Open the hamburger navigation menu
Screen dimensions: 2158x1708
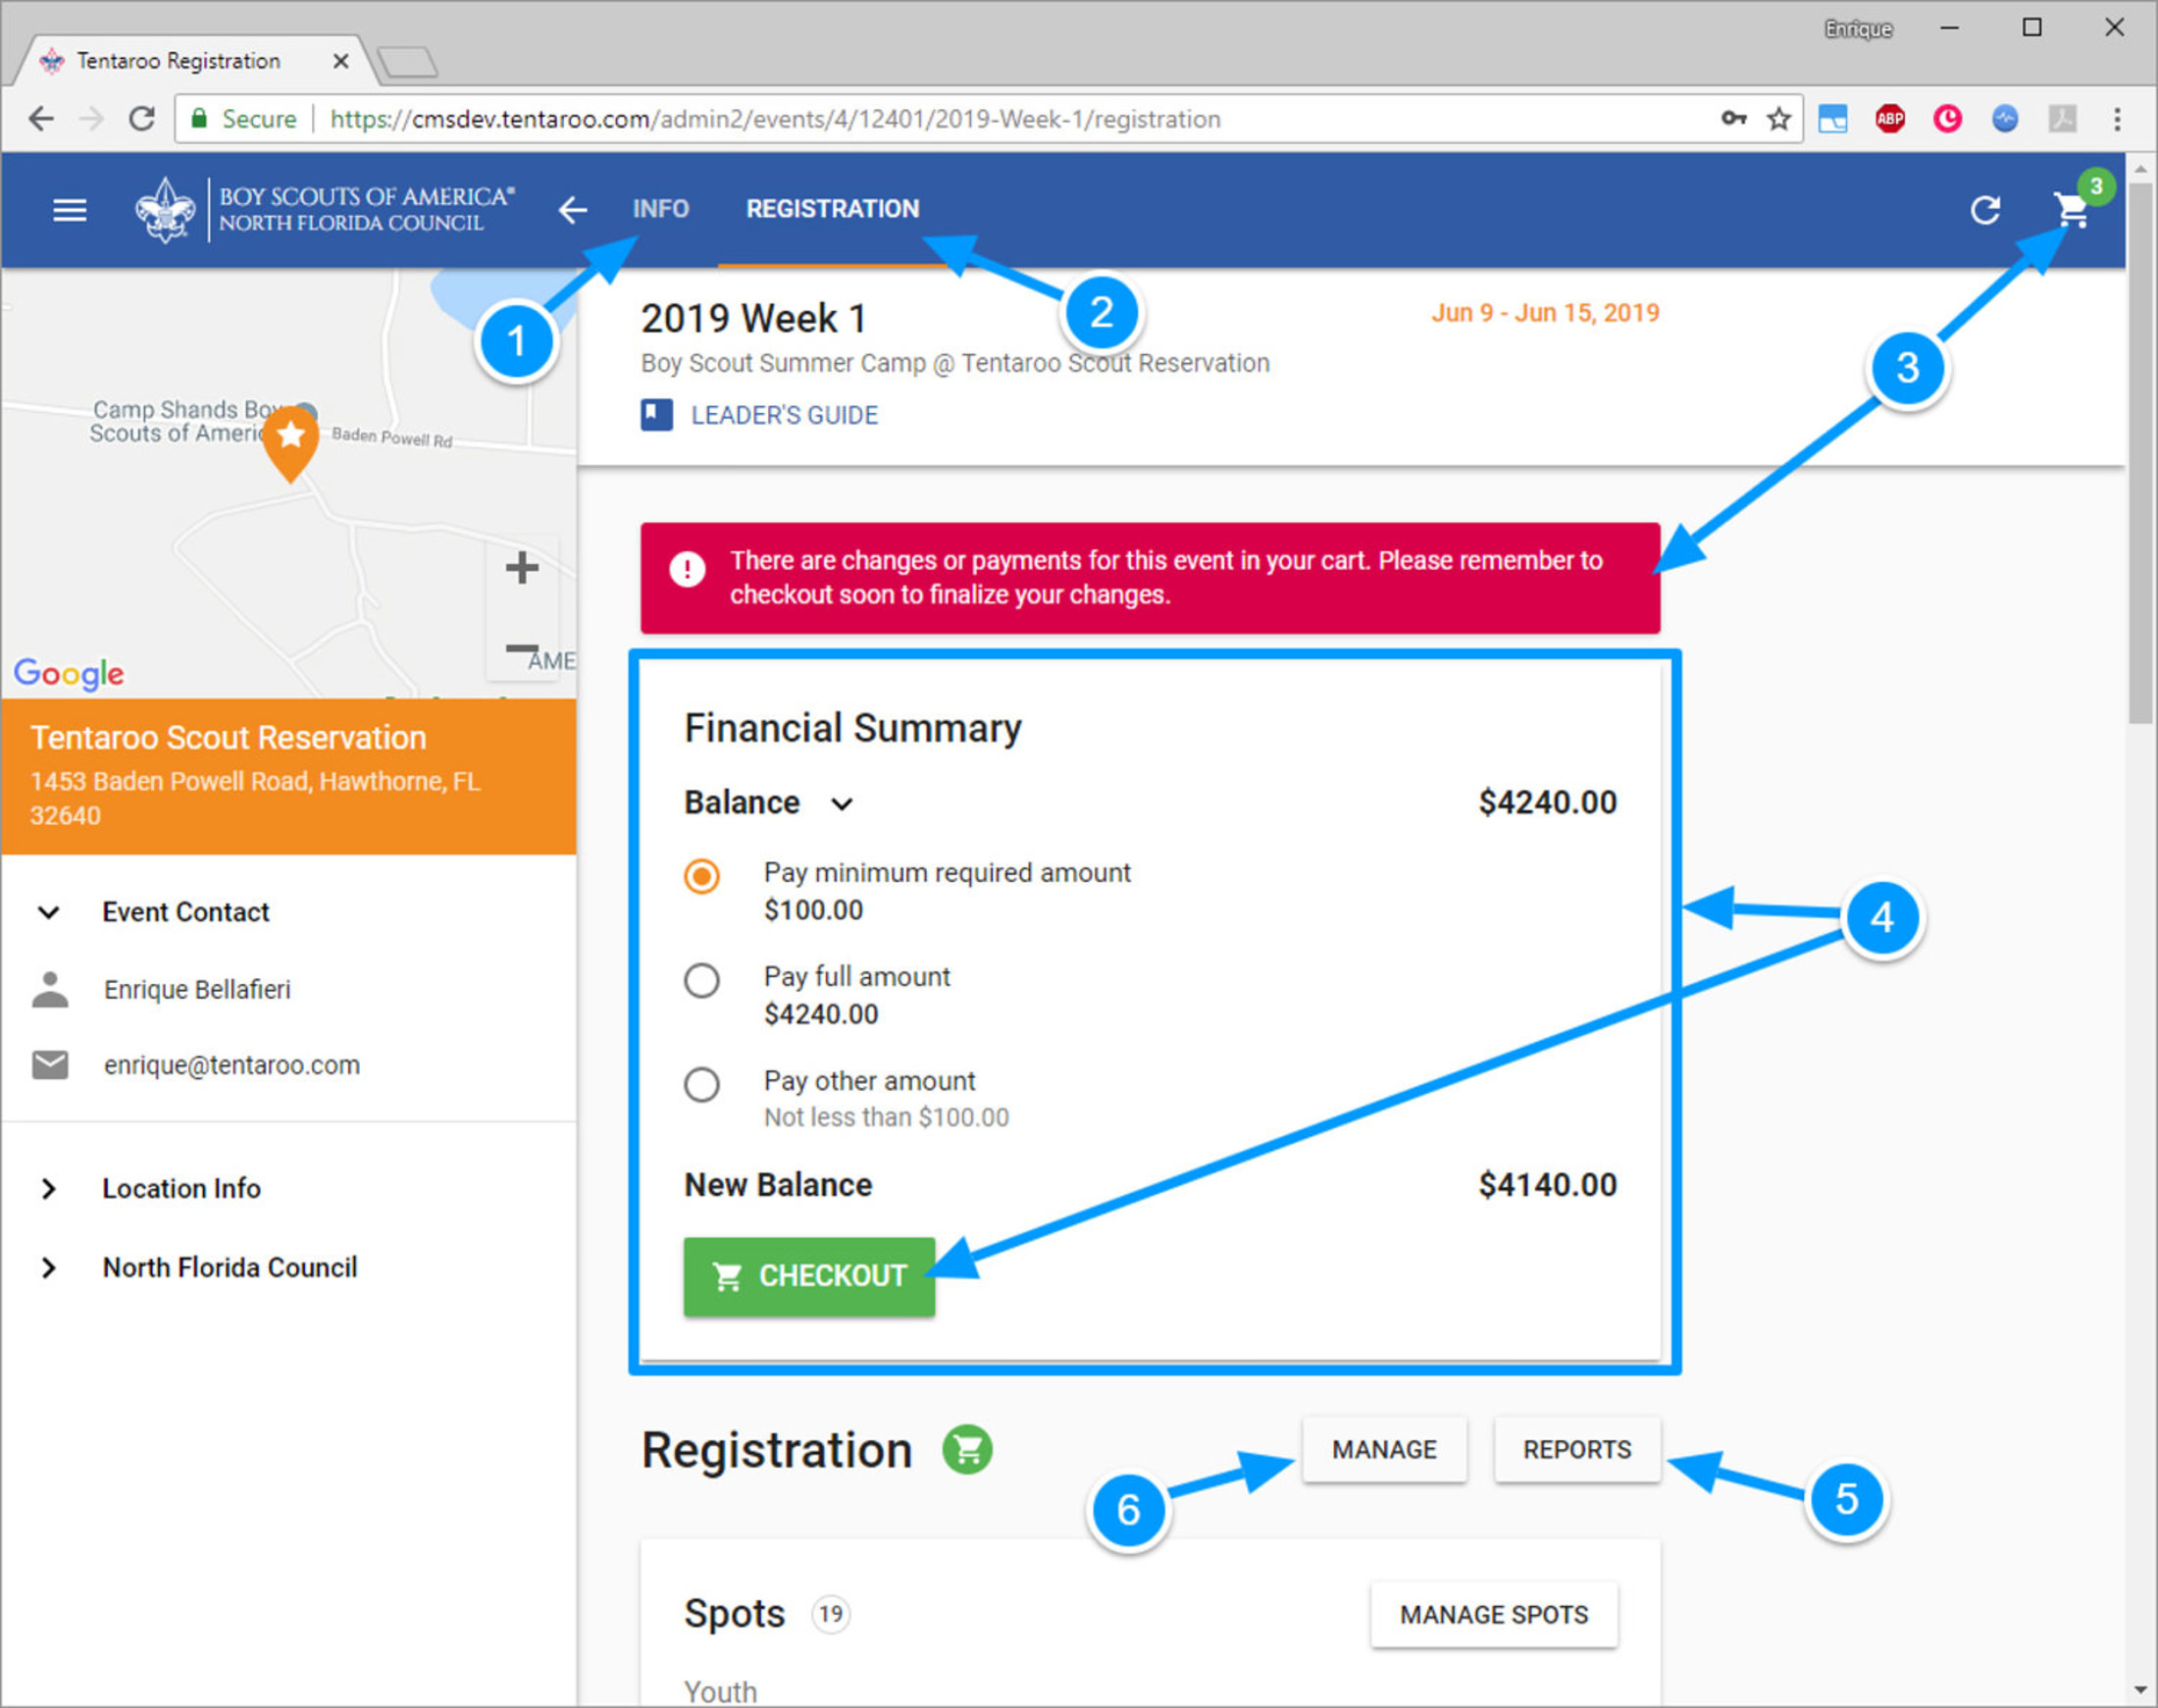69,210
